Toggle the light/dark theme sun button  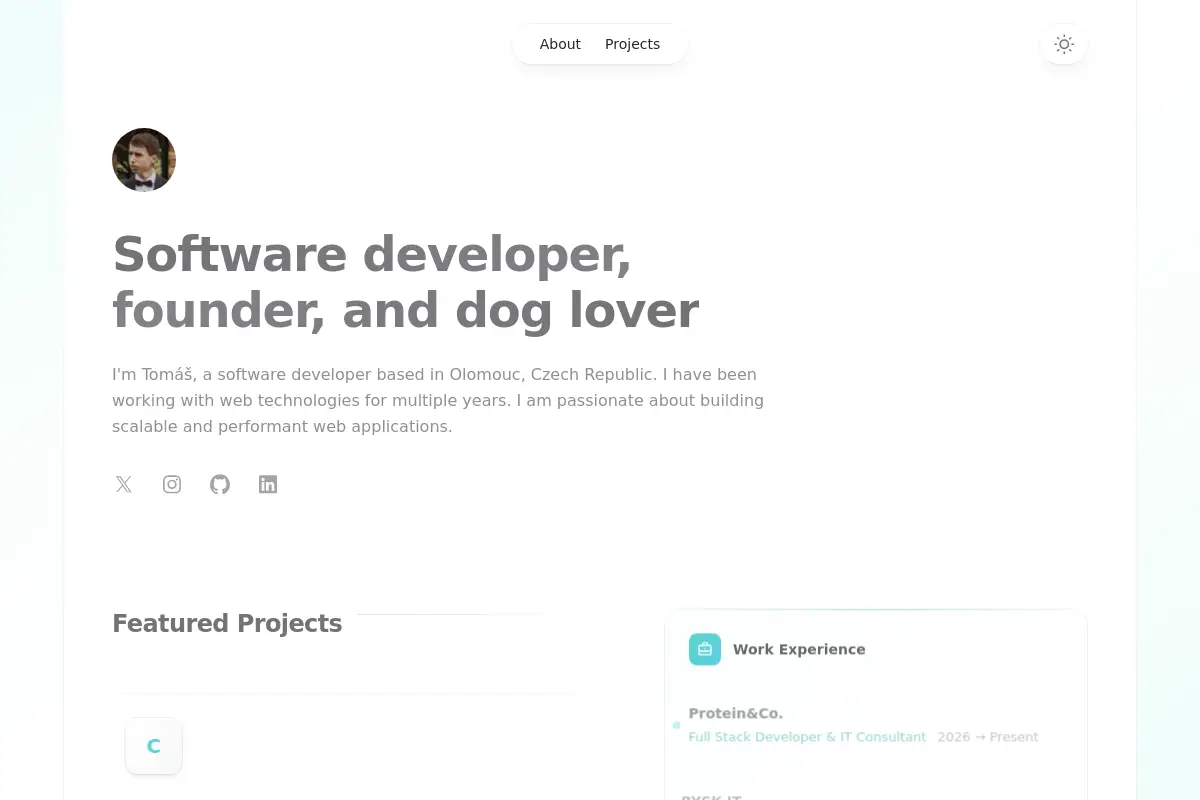(x=1064, y=44)
